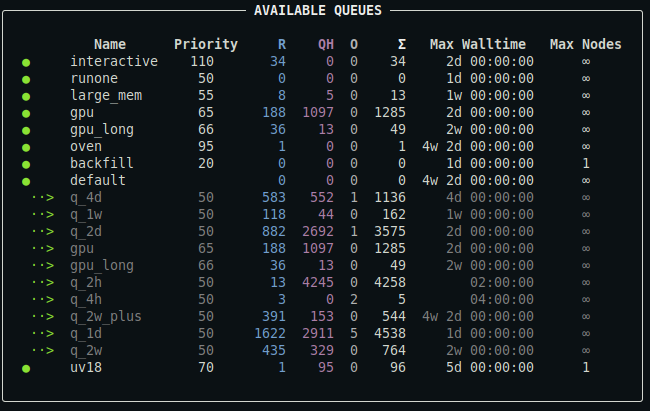Click the infinity symbol in interactive row
This screenshot has height=411, width=650.
pos(586,62)
